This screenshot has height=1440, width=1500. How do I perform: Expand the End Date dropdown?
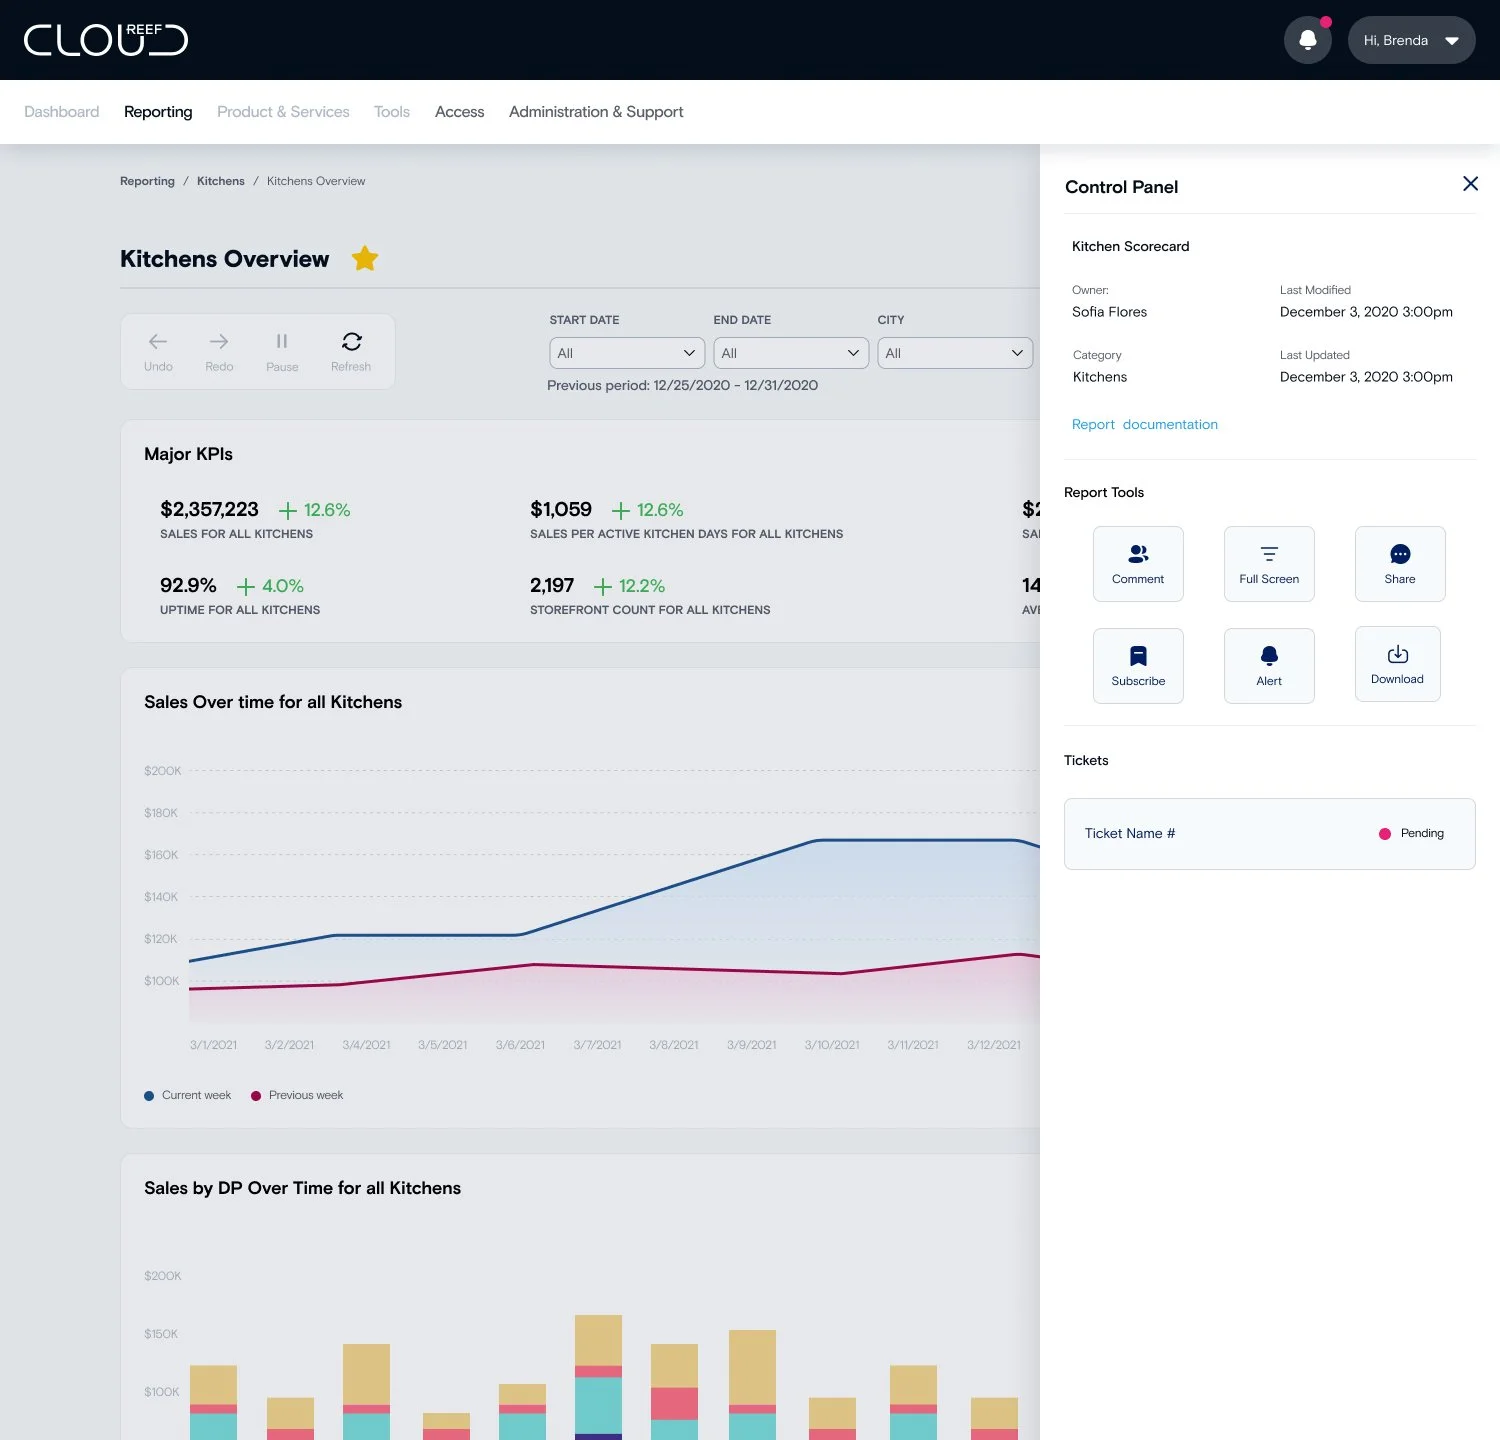tap(791, 353)
